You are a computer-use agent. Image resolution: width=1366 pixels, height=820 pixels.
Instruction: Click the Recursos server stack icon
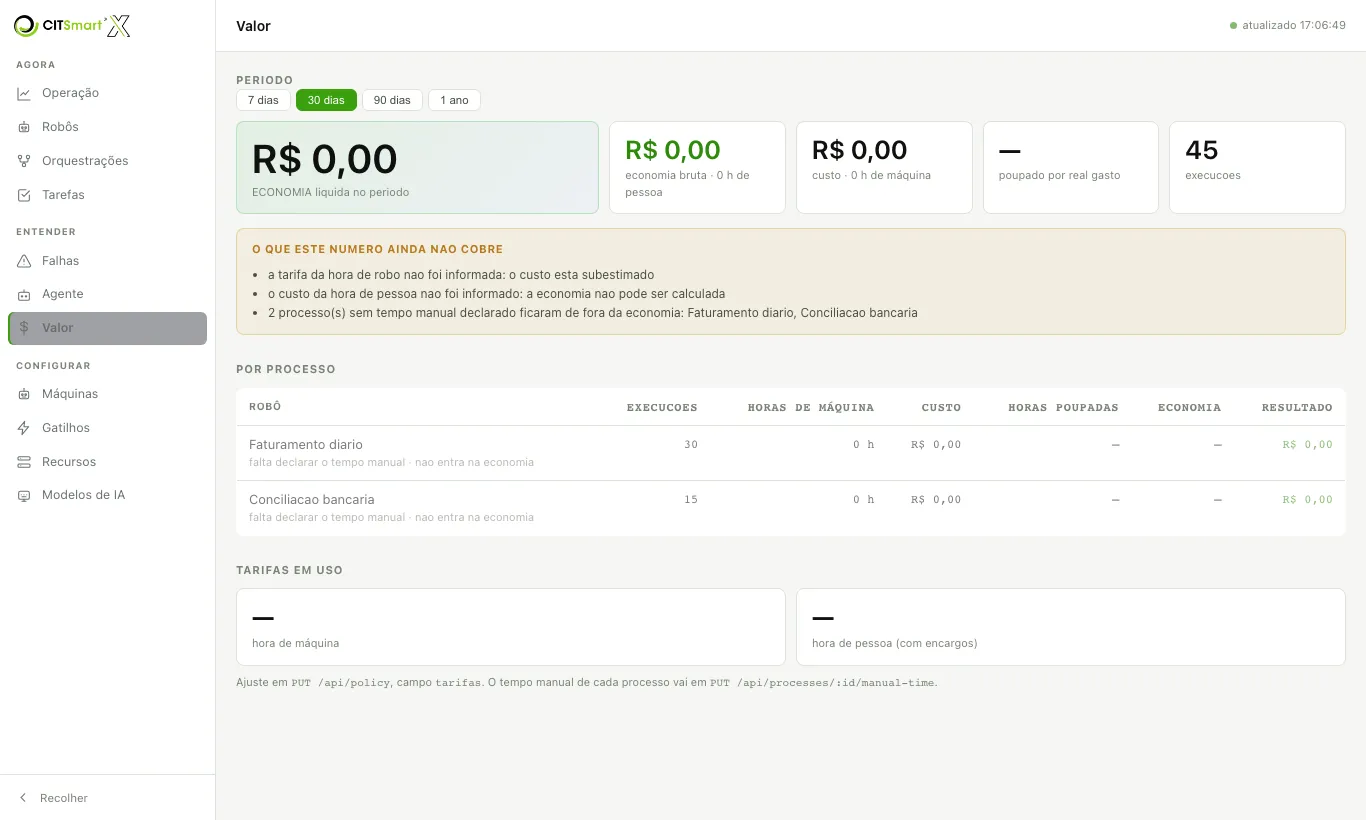[24, 462]
